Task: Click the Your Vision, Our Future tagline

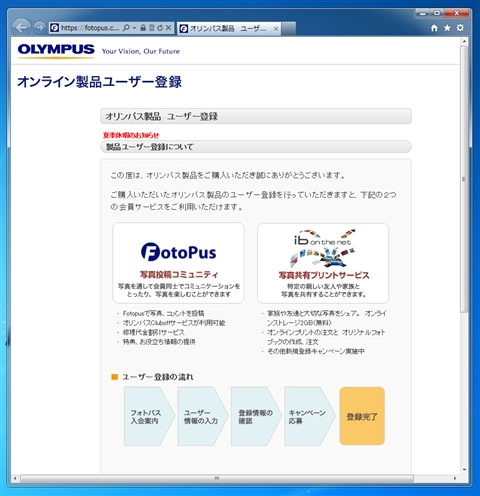Action: (141, 51)
